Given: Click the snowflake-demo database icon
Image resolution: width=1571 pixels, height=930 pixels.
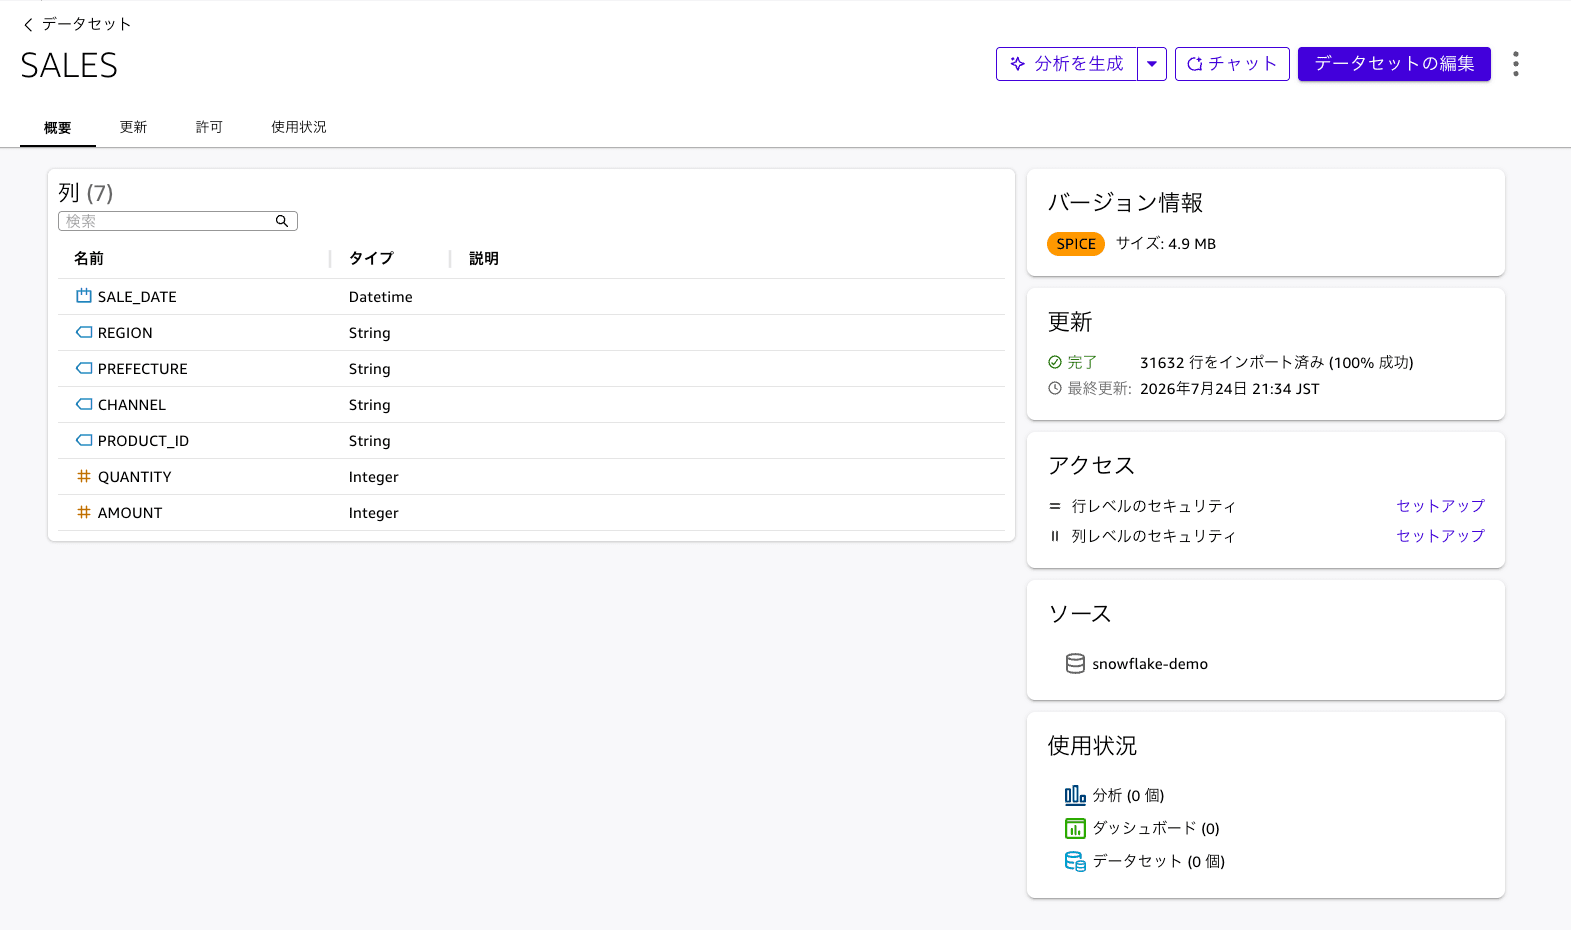Looking at the screenshot, I should click(x=1075, y=664).
